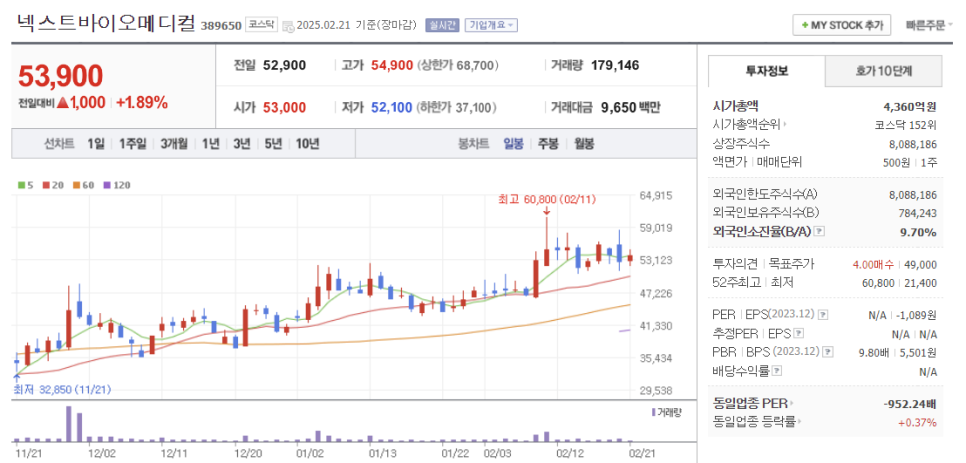Viewport: 966px width, 463px height.
Task: Open the 빠른주문 dropdown
Action: pos(929,26)
